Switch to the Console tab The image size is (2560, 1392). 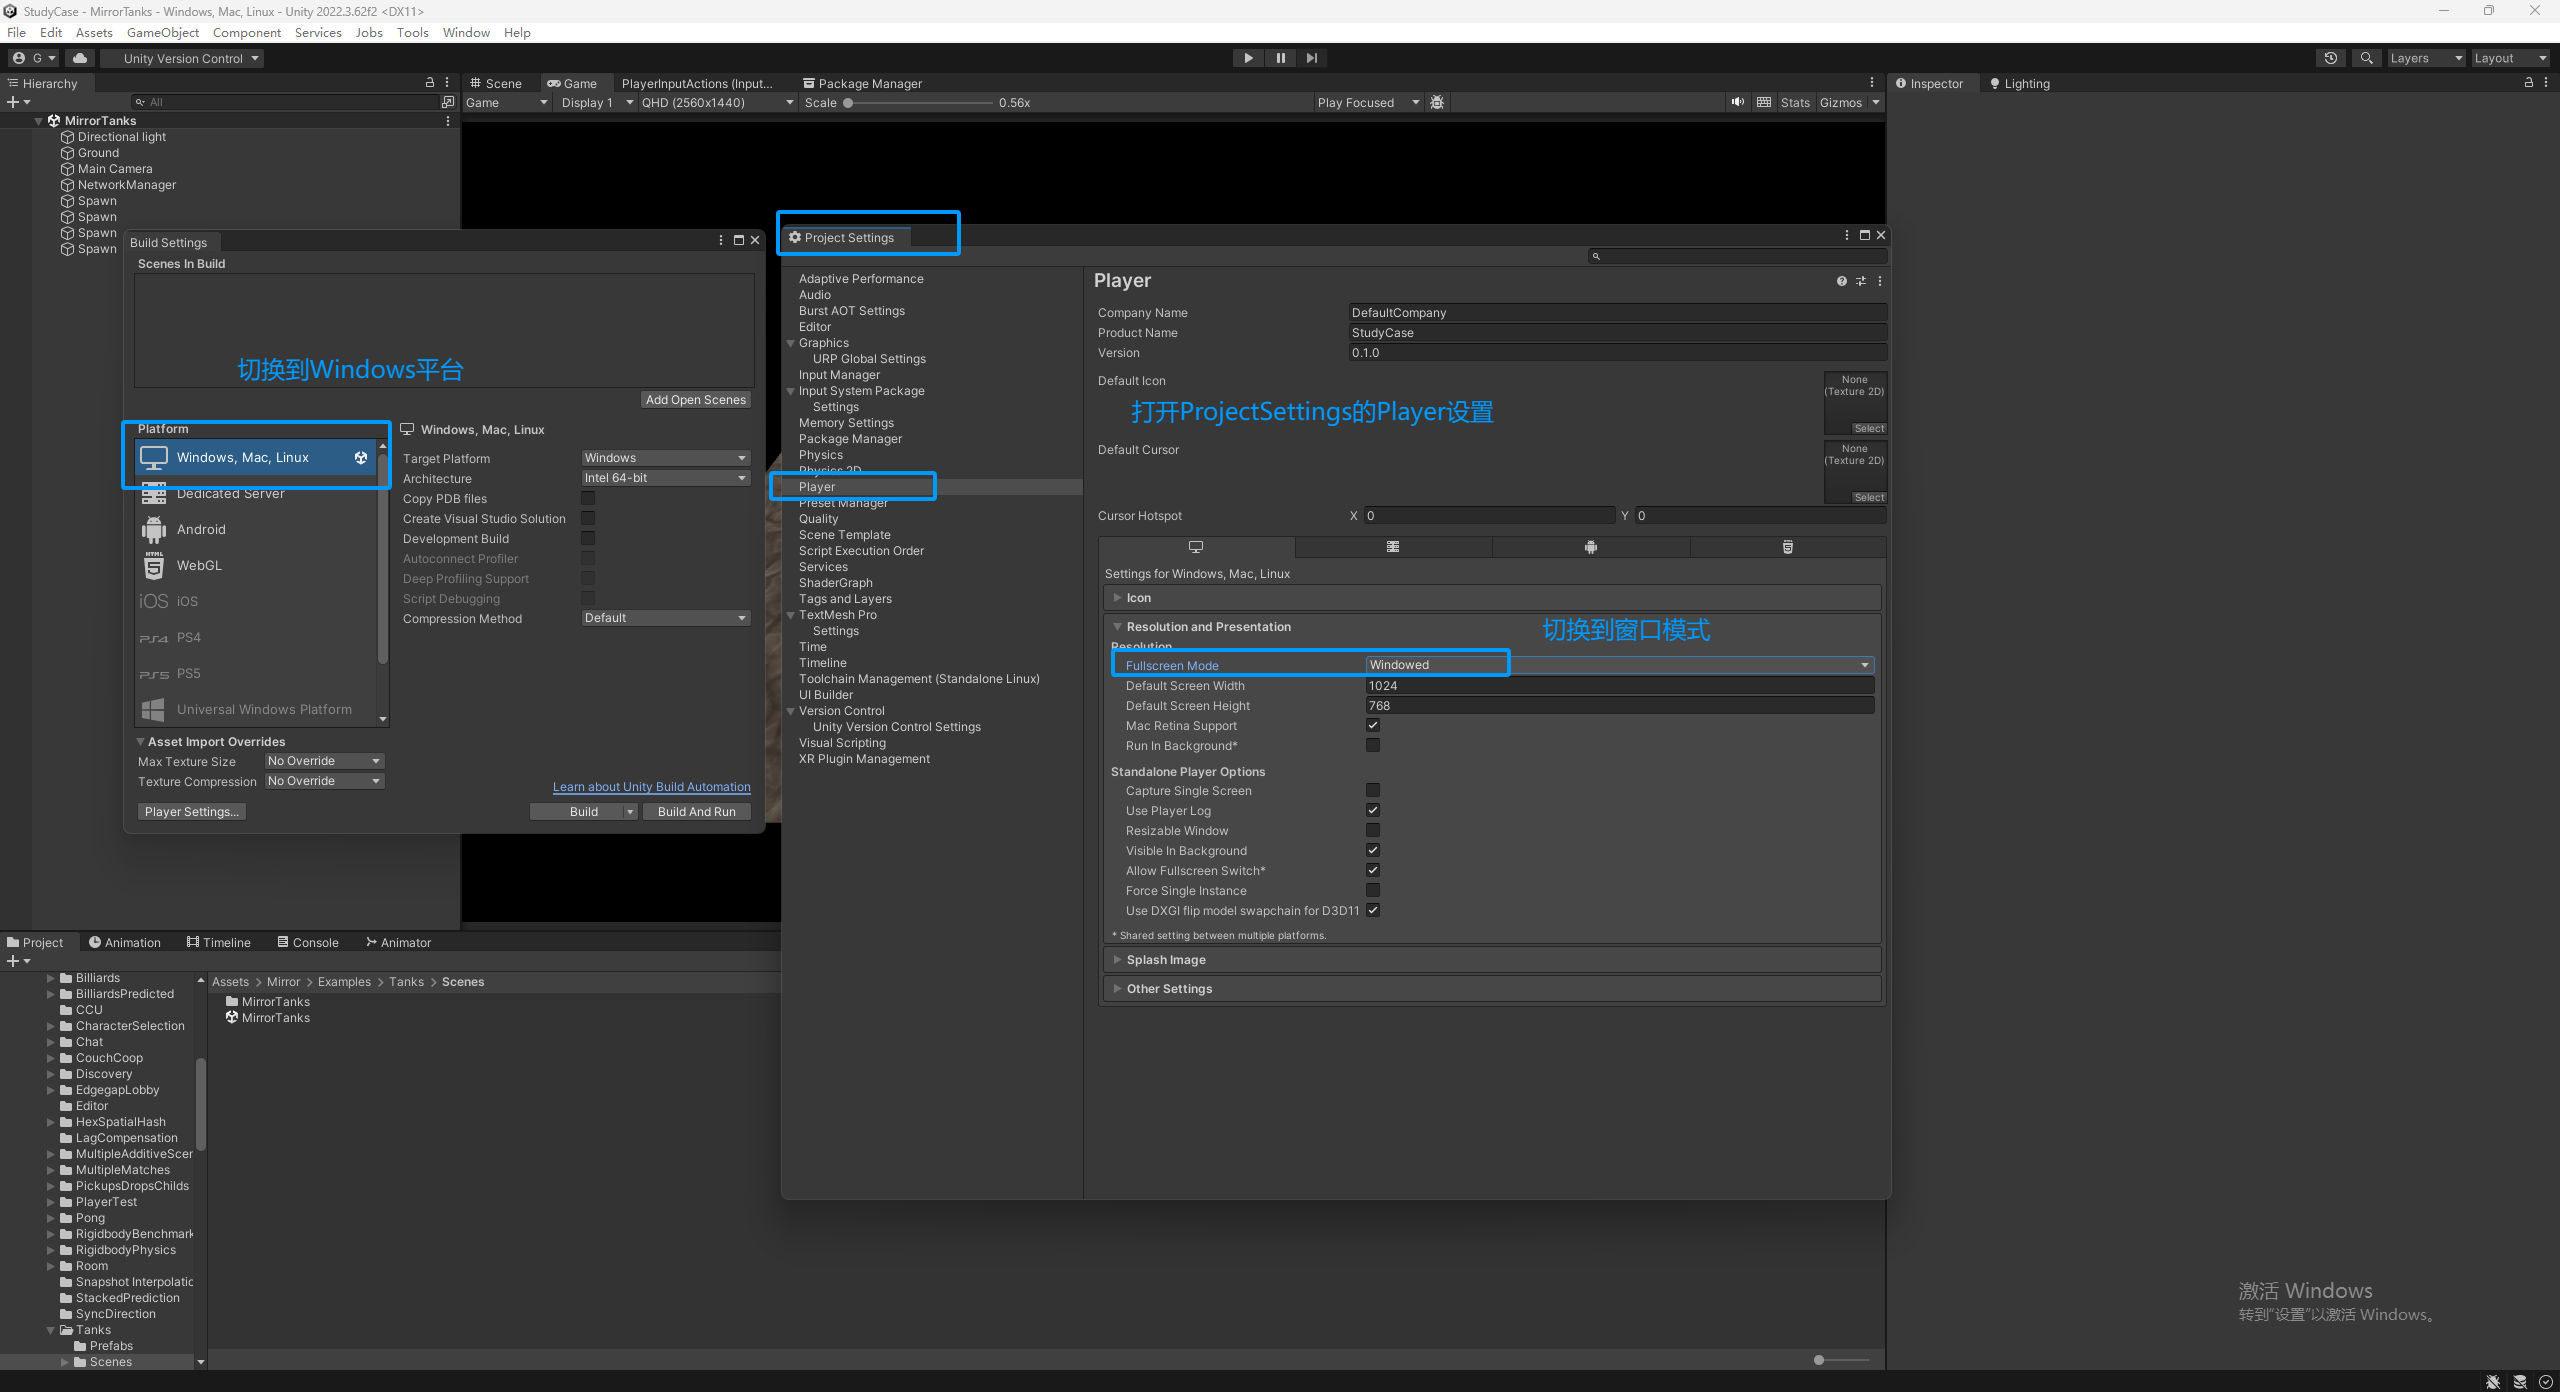click(308, 942)
